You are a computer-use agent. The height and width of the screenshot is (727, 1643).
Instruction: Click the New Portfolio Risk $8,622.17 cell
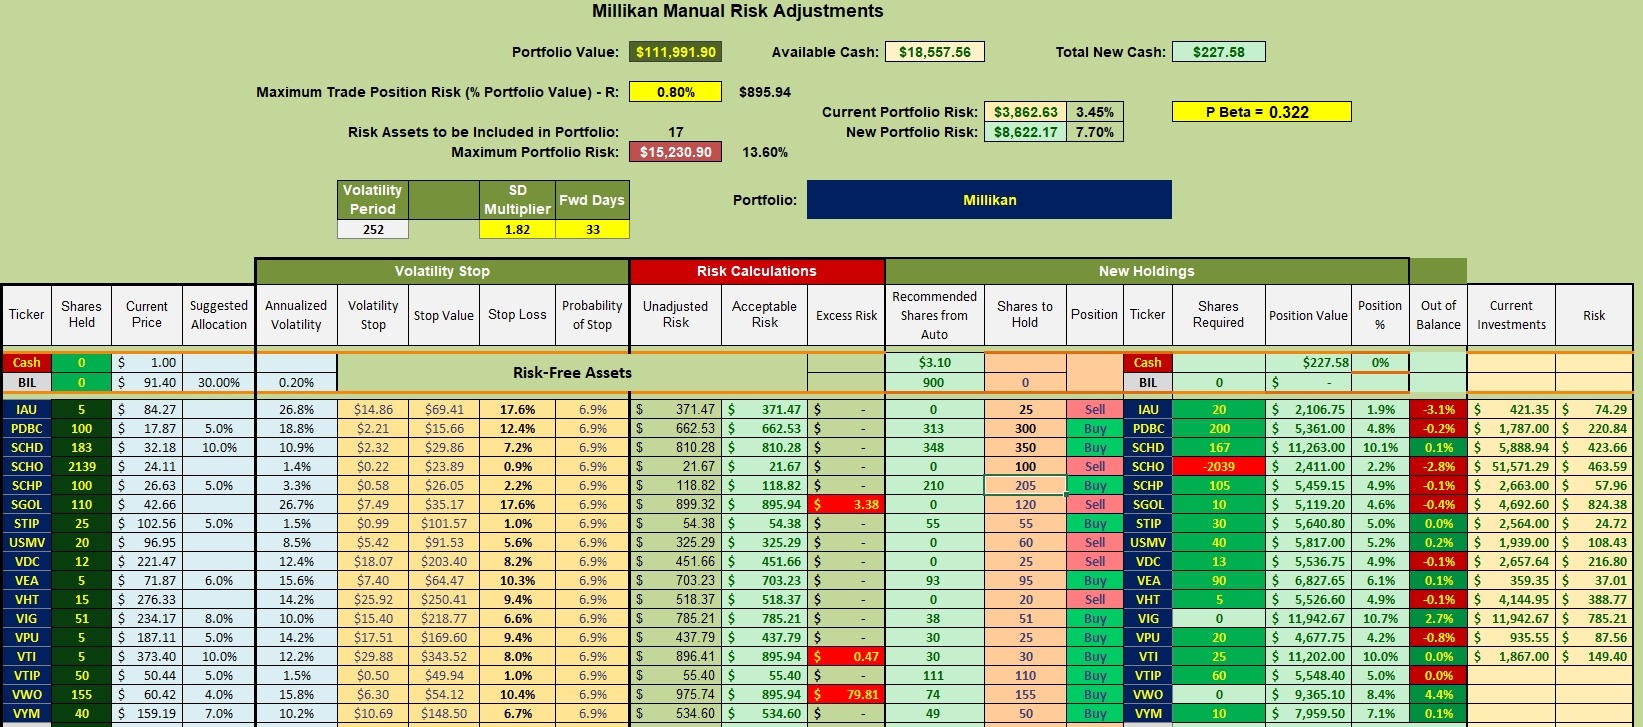tap(1025, 132)
